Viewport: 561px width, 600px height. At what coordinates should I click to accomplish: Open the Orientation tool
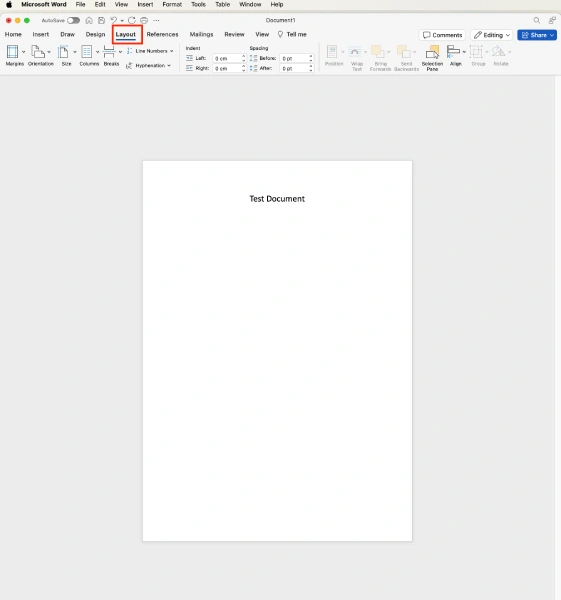(x=38, y=52)
